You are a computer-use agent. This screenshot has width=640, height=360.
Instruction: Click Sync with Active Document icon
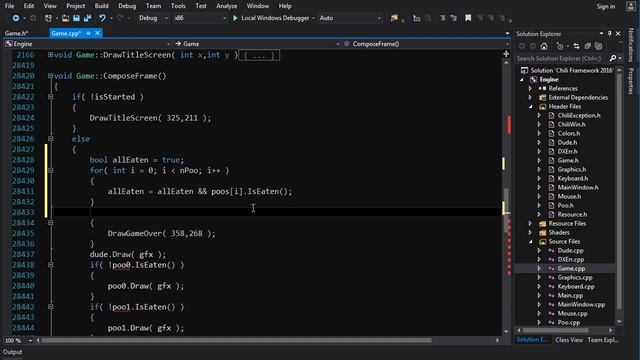pos(576,46)
